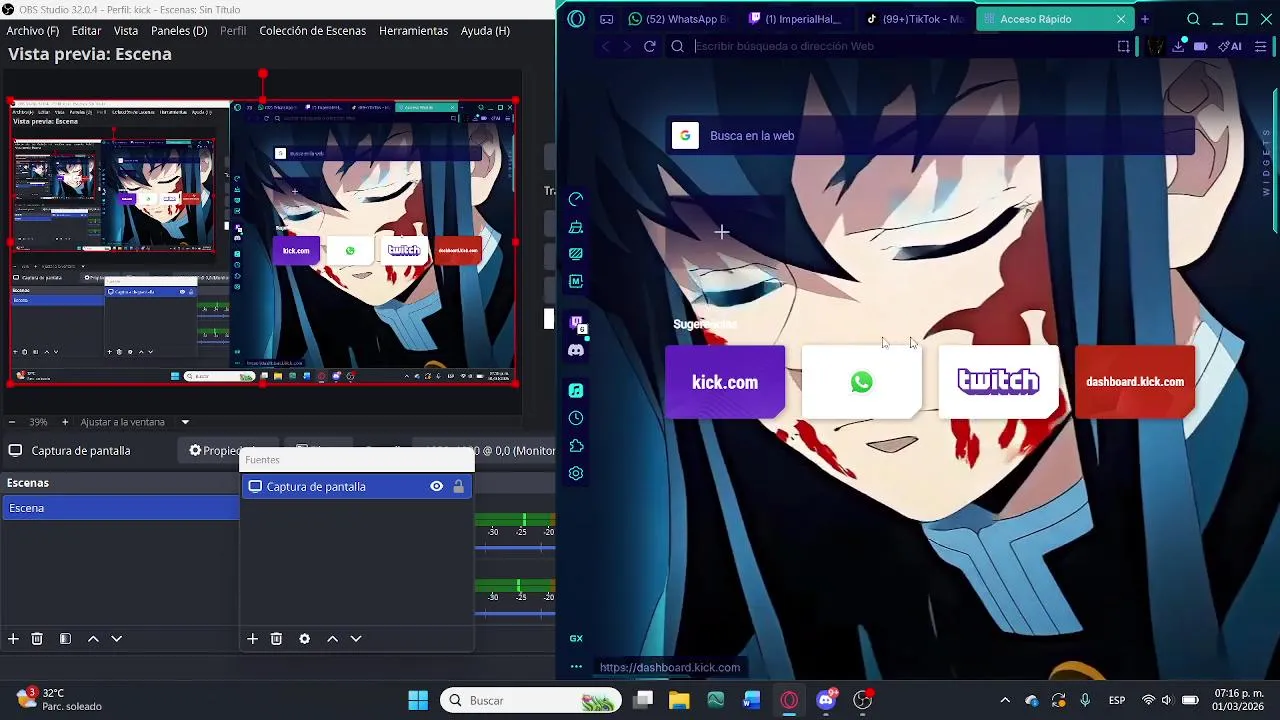The image size is (1280, 720).
Task: Add a speed dial with plus tile
Action: 722,232
